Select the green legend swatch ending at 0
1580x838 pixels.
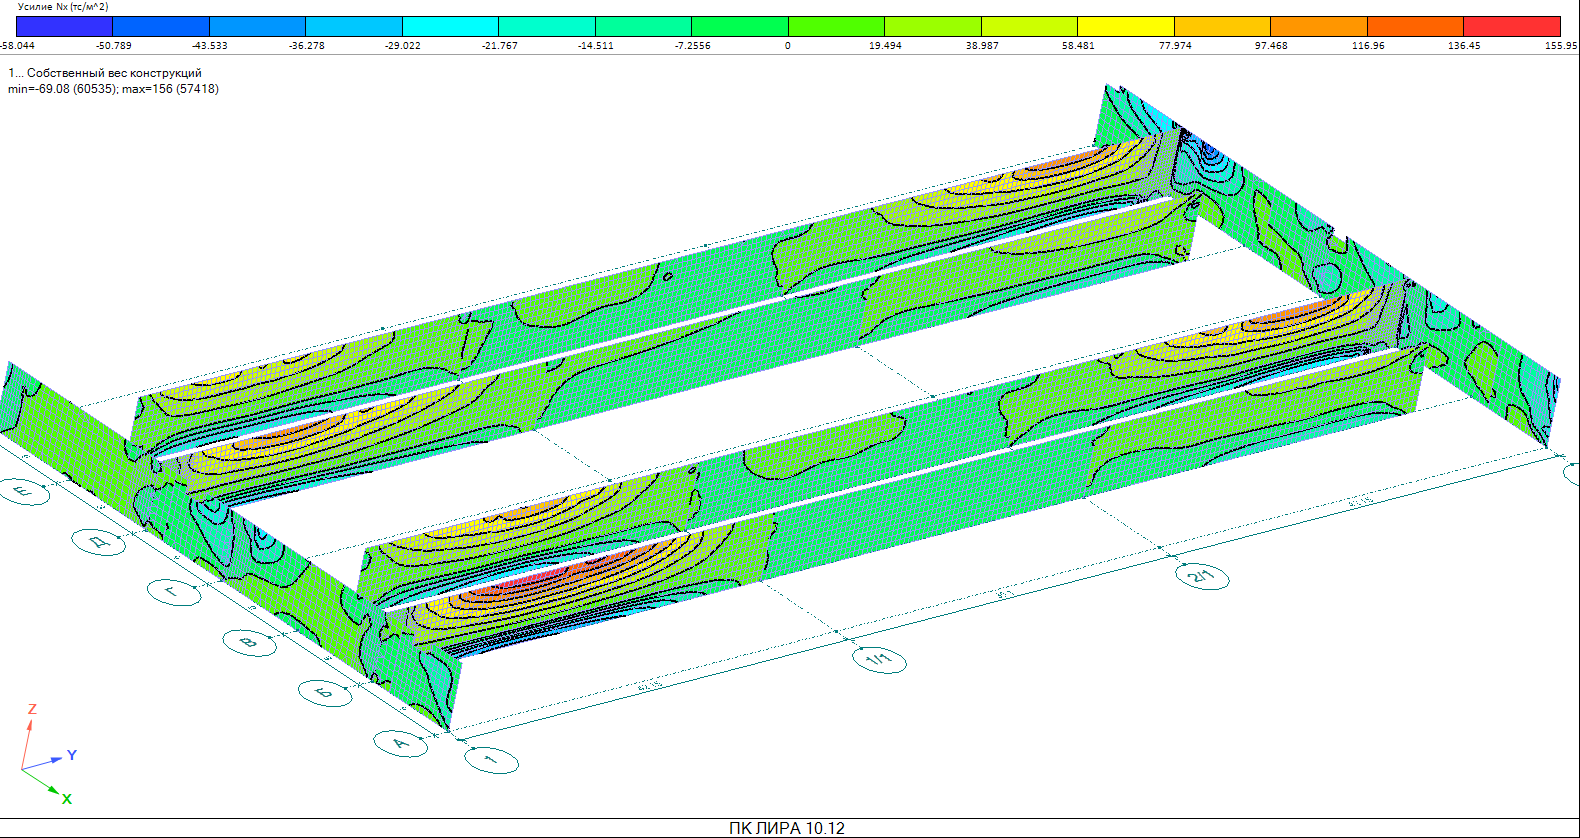click(x=739, y=27)
